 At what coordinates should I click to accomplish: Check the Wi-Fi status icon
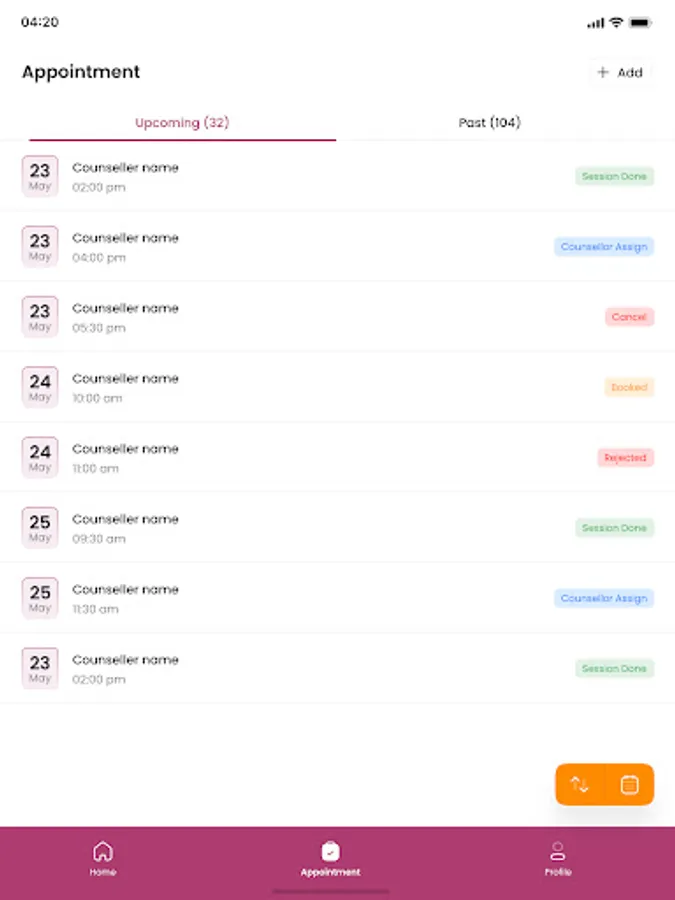coord(617,22)
